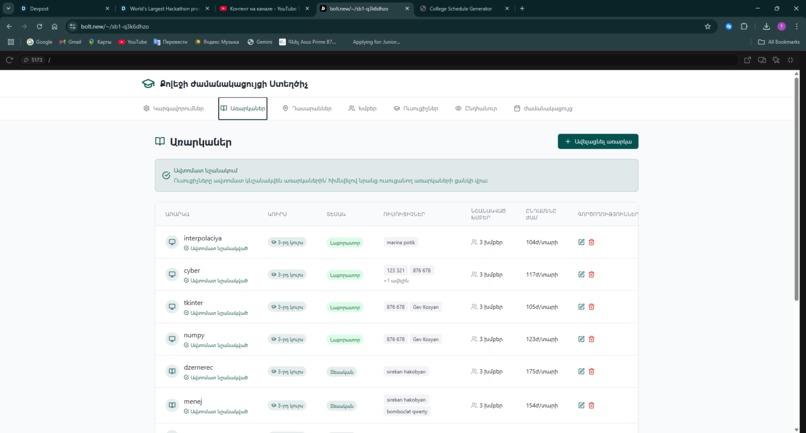Click the browser address bar bolt.new URL
Viewport: 806px width, 433px height.
point(115,26)
